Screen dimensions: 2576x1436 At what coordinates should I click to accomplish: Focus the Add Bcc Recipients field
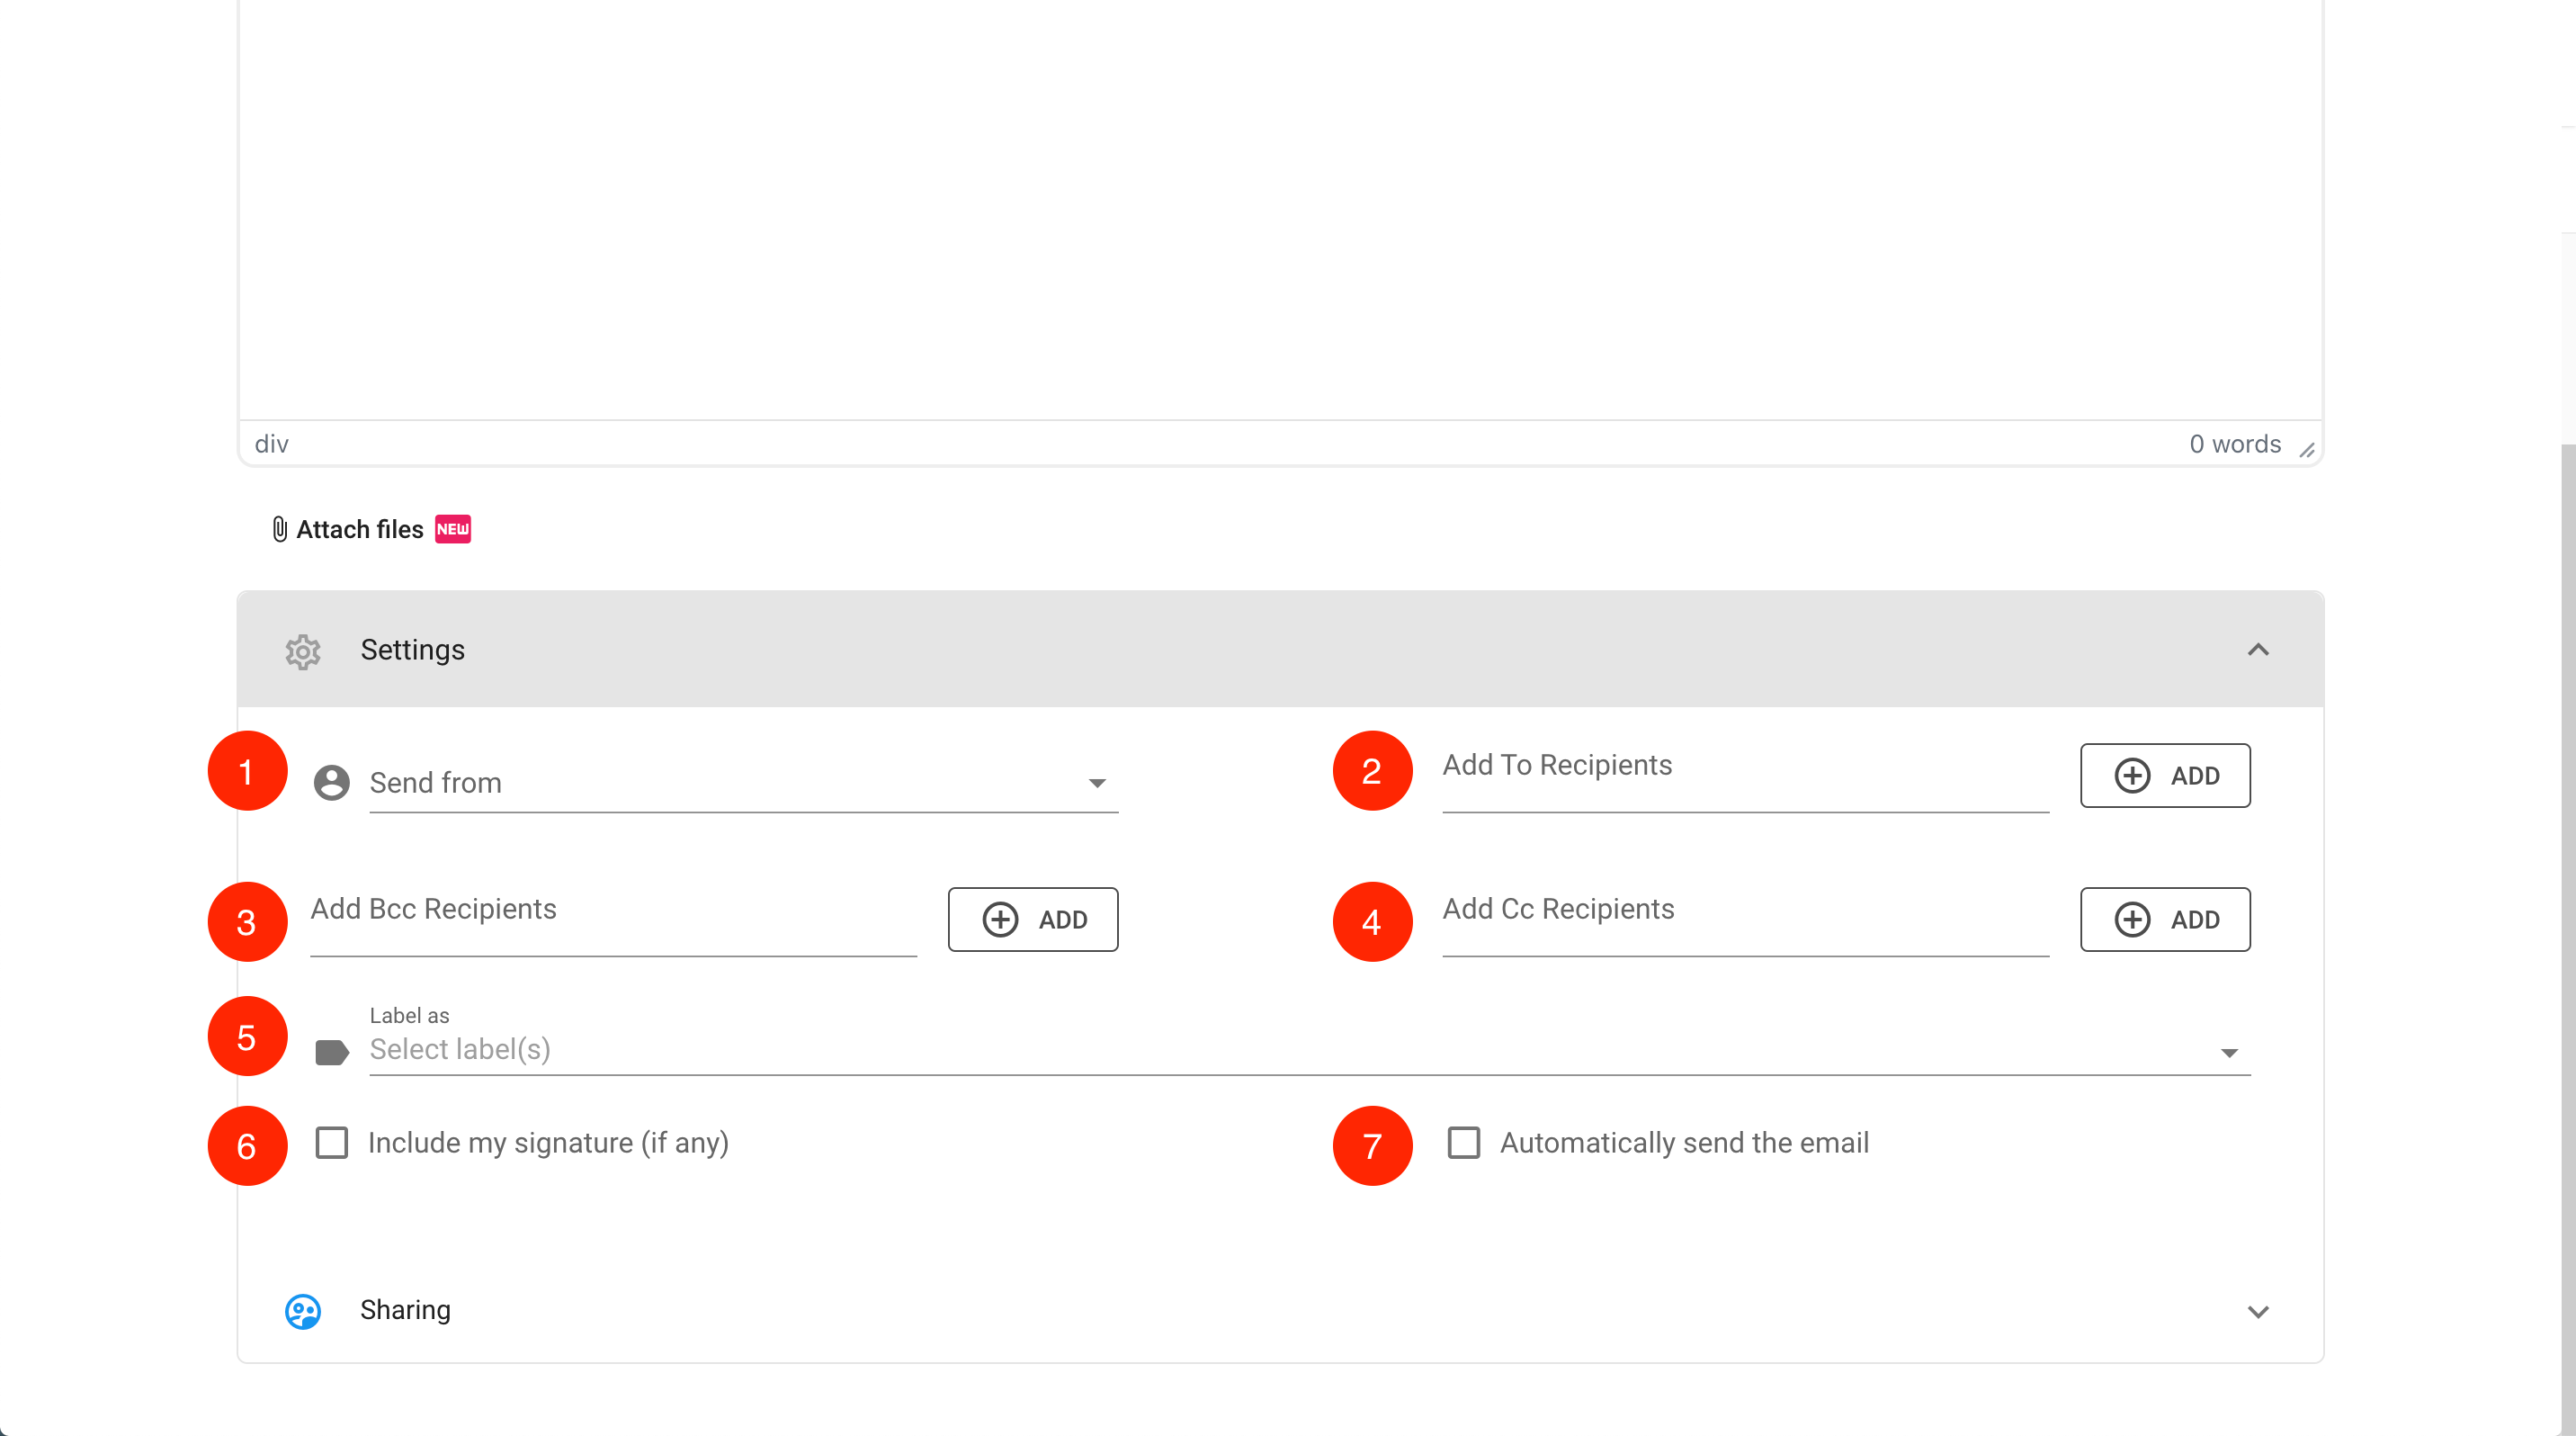tap(613, 920)
